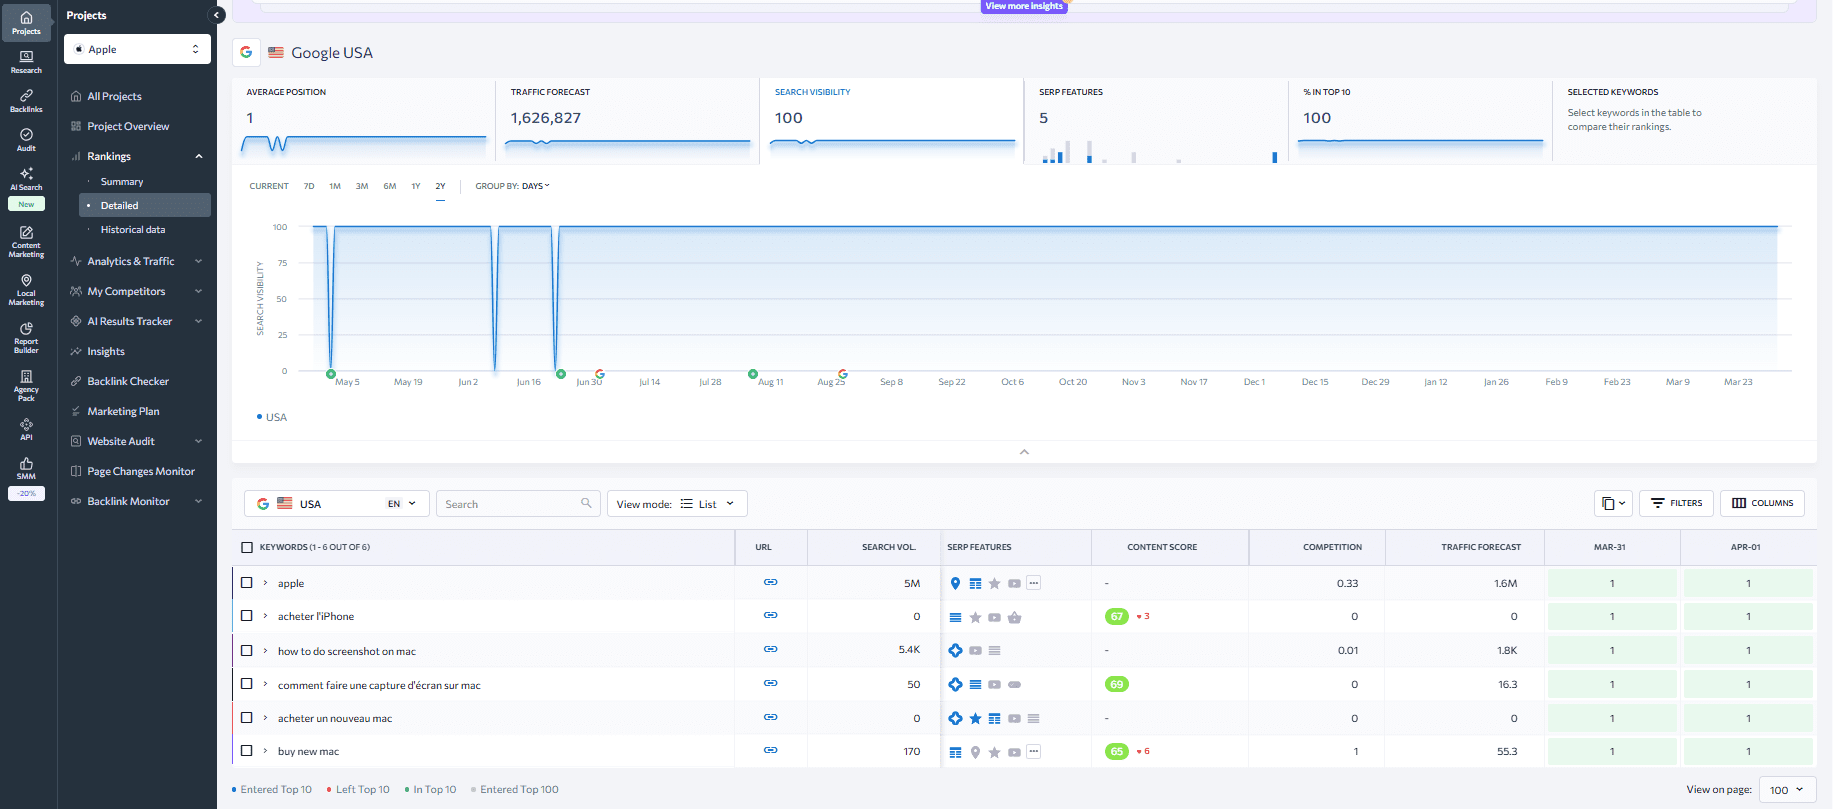Select the CURRENT chart range

click(269, 186)
